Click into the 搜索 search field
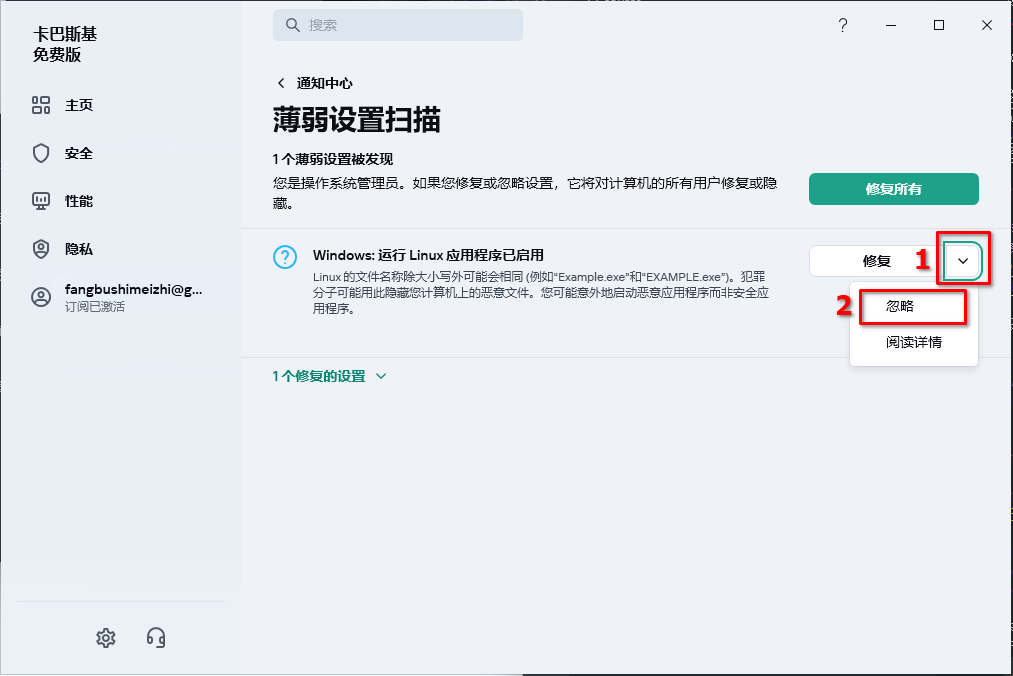1013x676 pixels. tap(410, 25)
